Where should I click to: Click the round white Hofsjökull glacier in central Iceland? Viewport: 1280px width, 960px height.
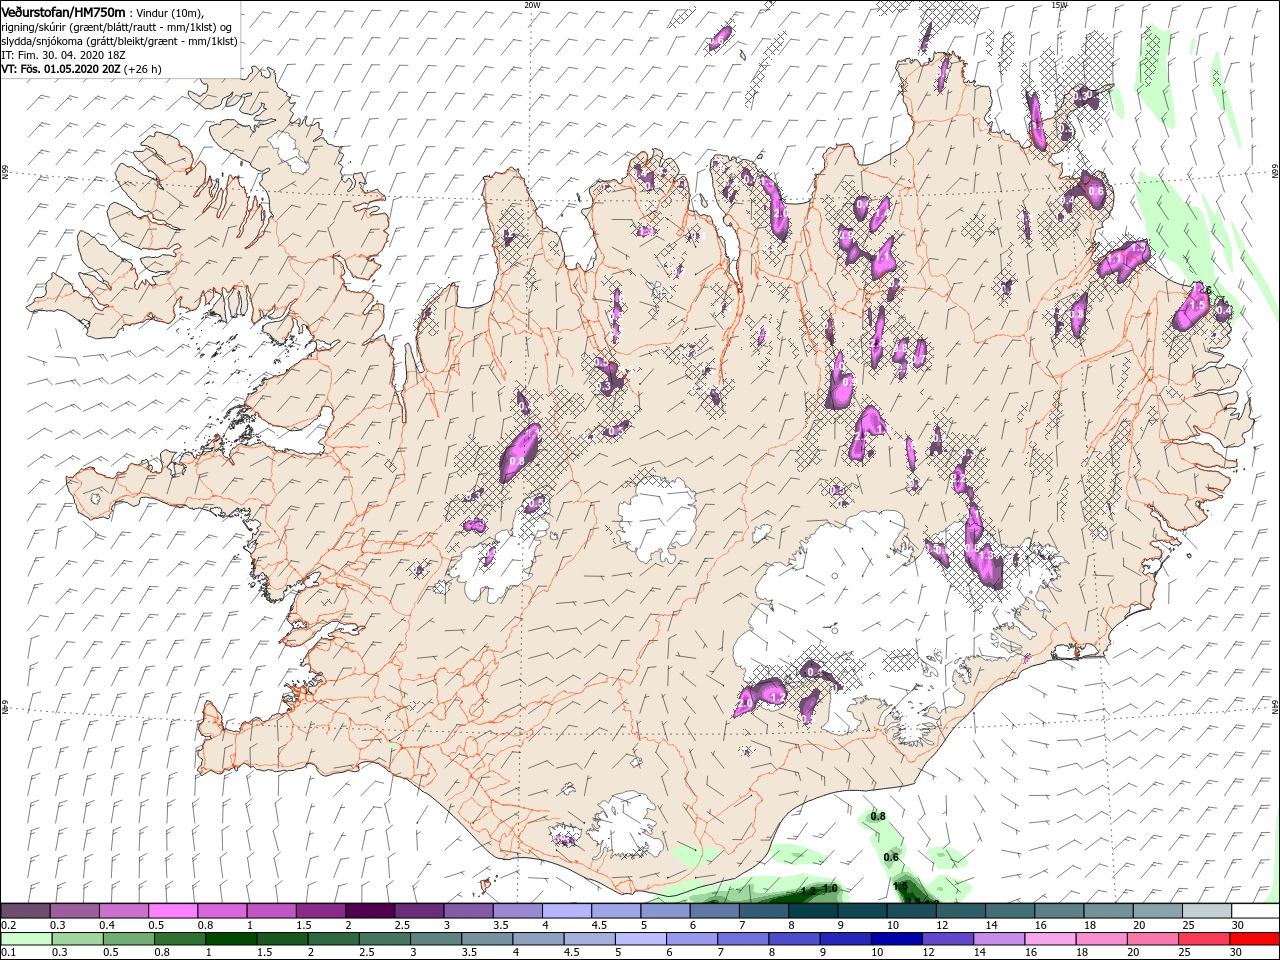(657, 518)
